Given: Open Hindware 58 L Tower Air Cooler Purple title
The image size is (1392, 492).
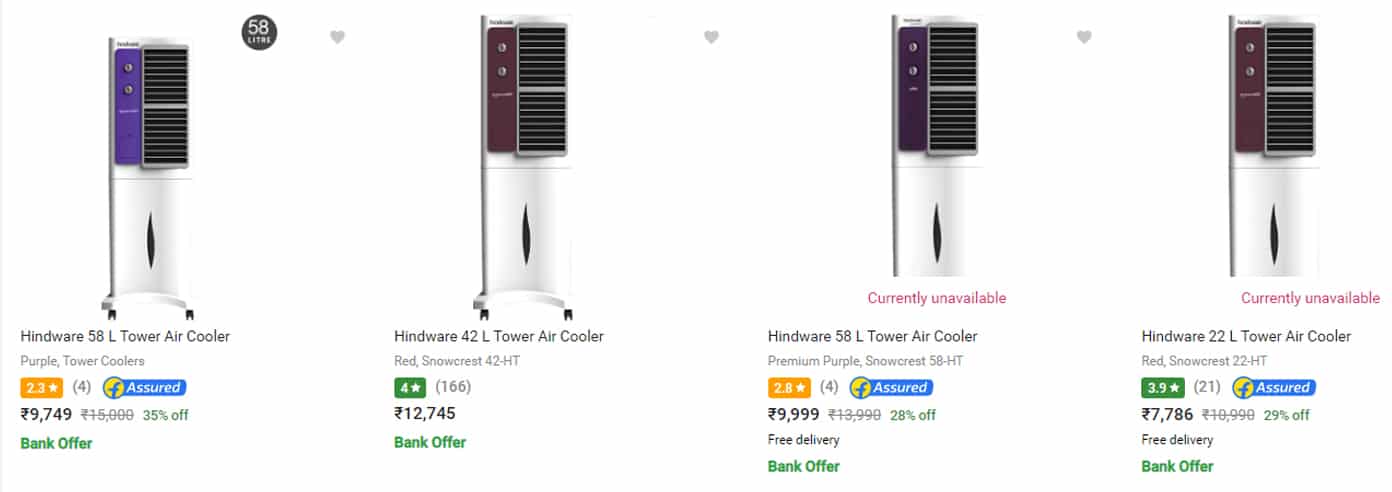Looking at the screenshot, I should [125, 336].
